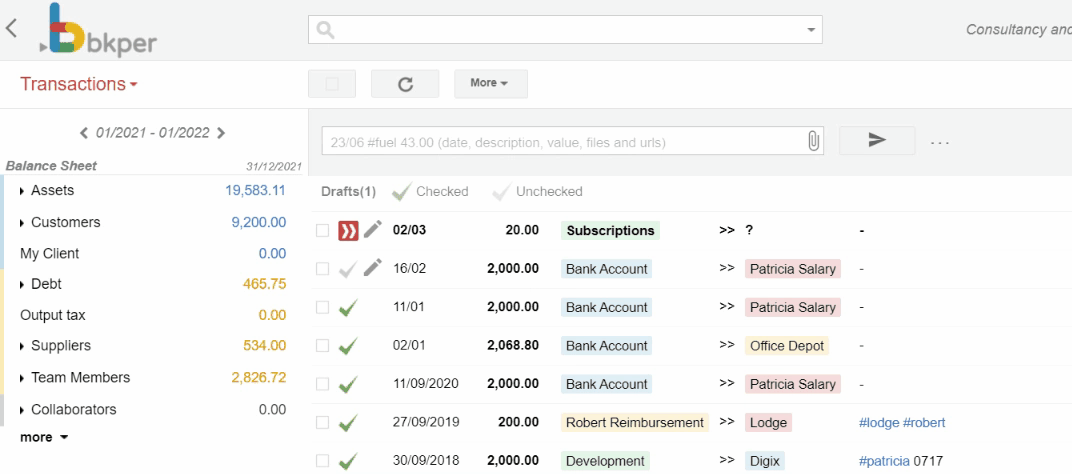Screen dimensions: 1072x474
Task: Click the refresh button in the toolbar
Action: 405,84
